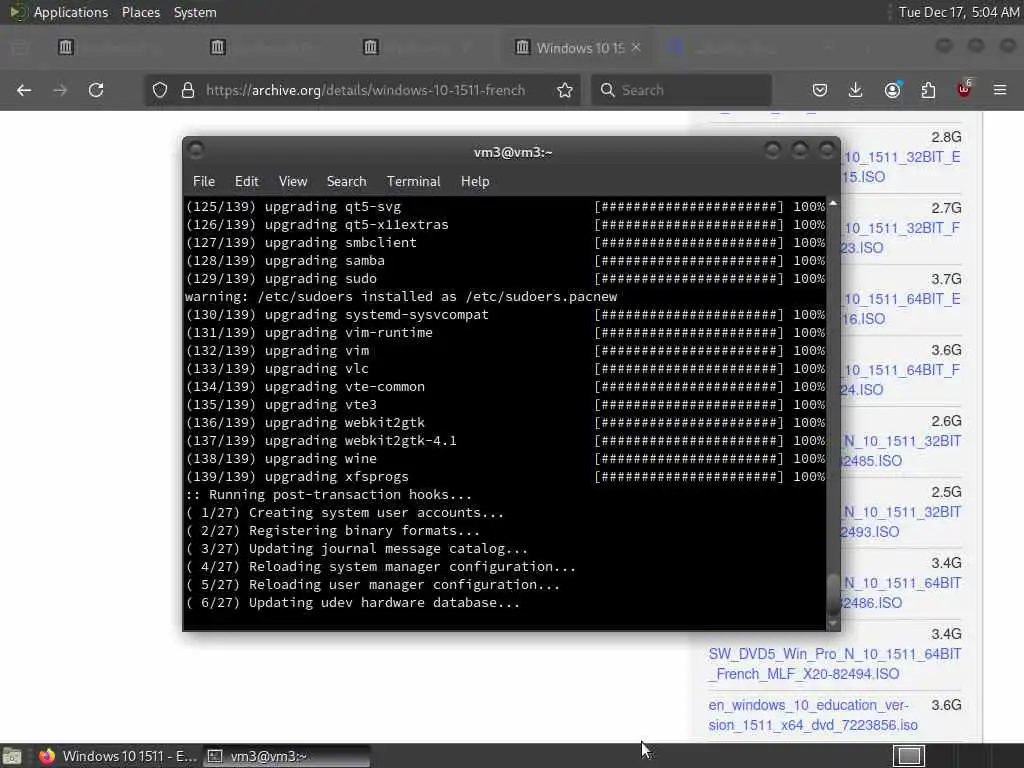
Task: Bookmark this page with the star icon
Action: 565,90
